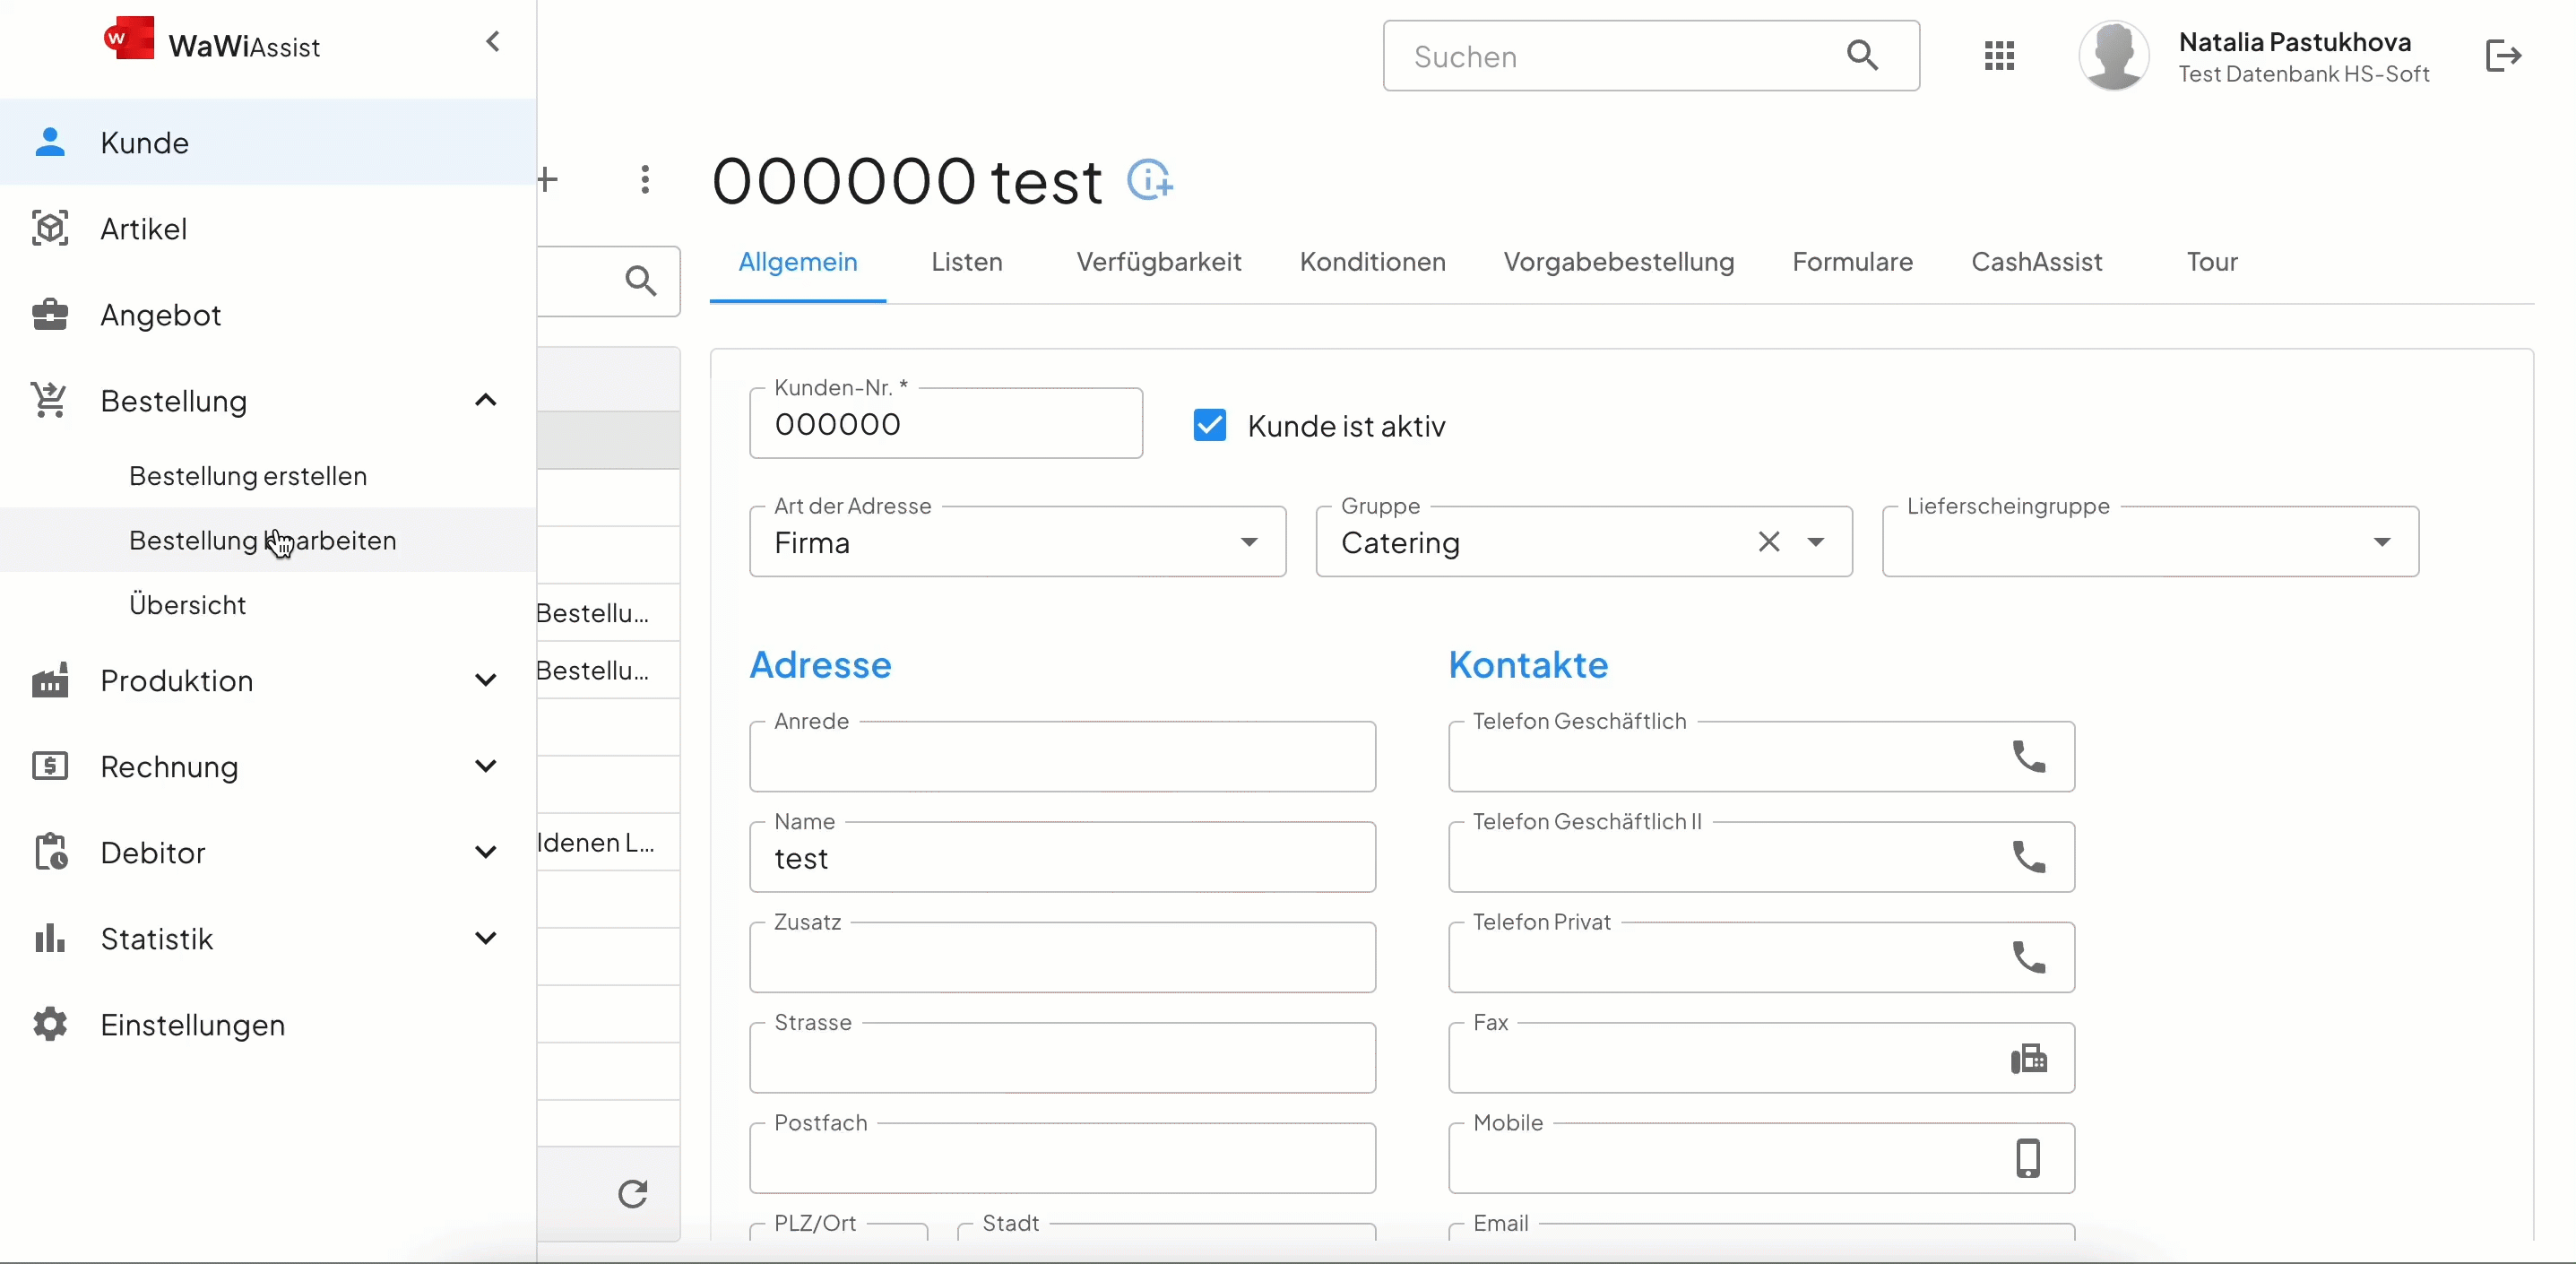Collapse the Bestellung menu section
2576x1264 pixels.
click(485, 401)
